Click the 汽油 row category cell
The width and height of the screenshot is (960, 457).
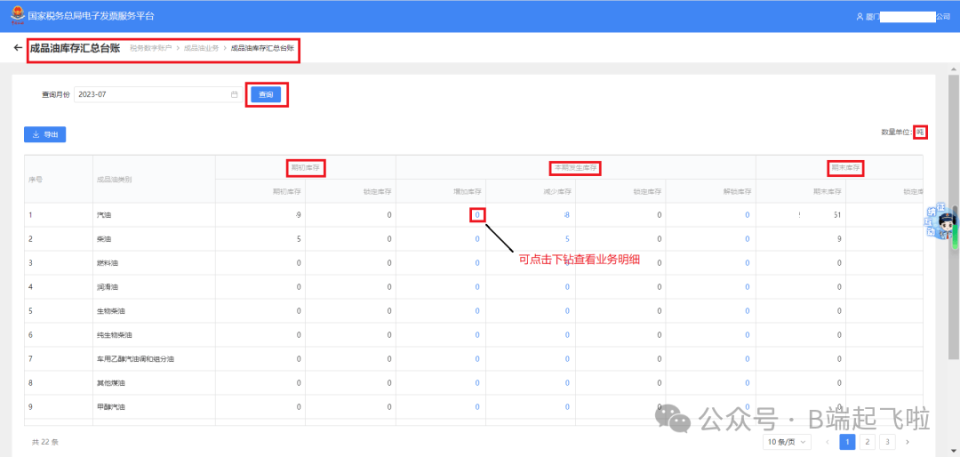(x=154, y=215)
